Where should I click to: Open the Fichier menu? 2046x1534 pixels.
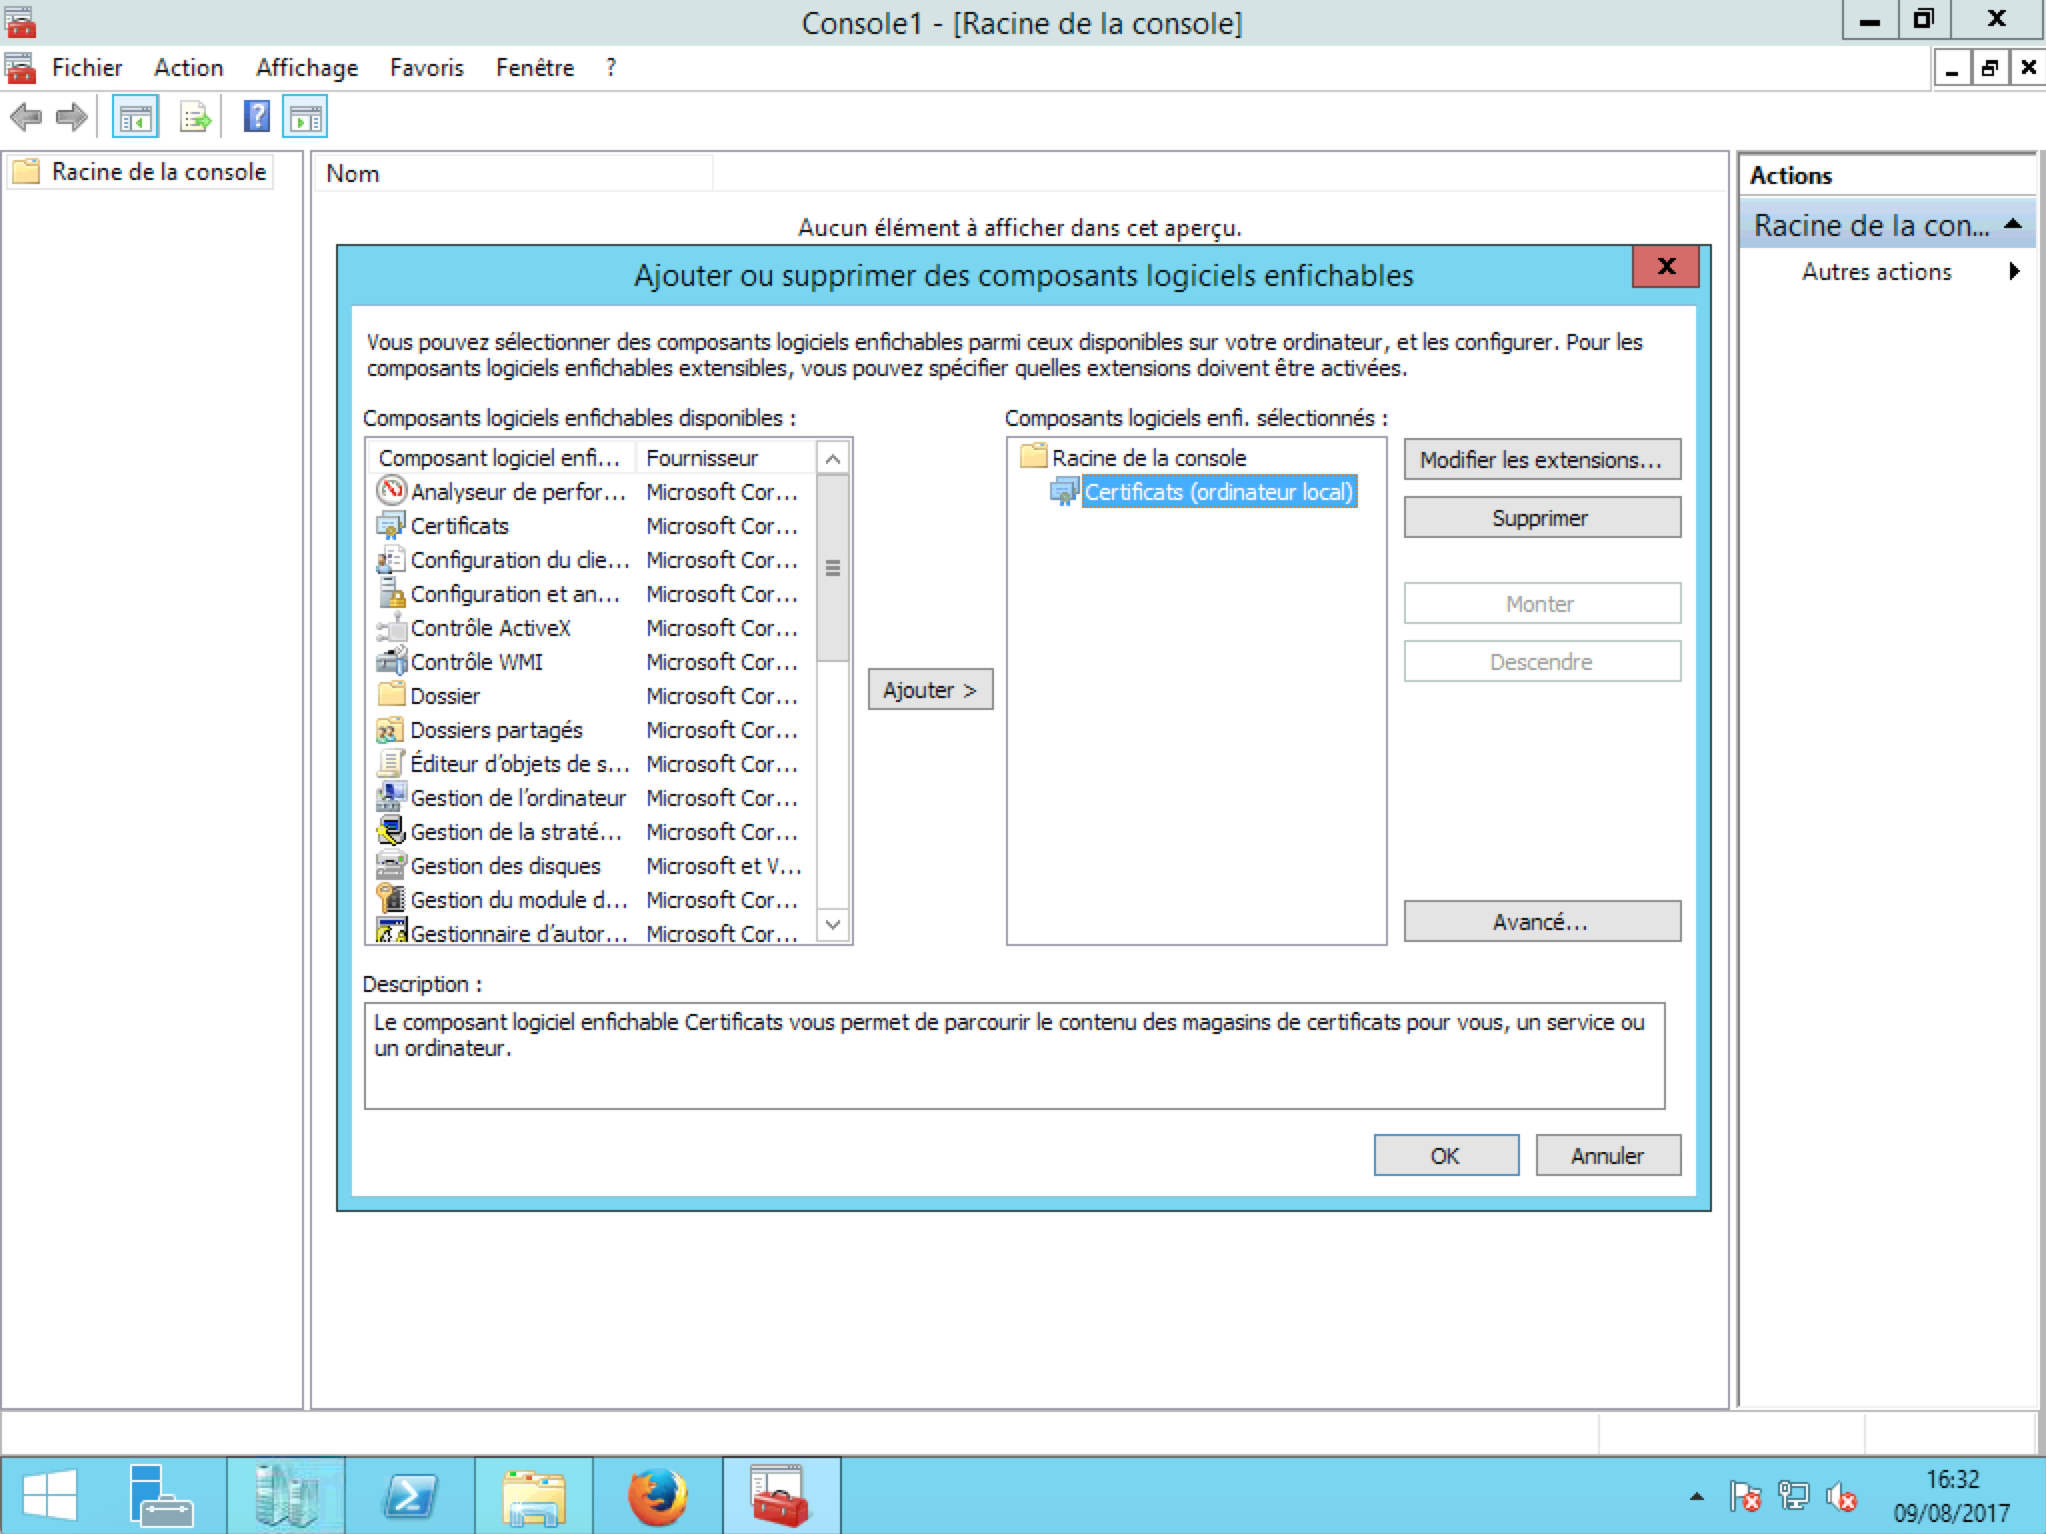[87, 68]
